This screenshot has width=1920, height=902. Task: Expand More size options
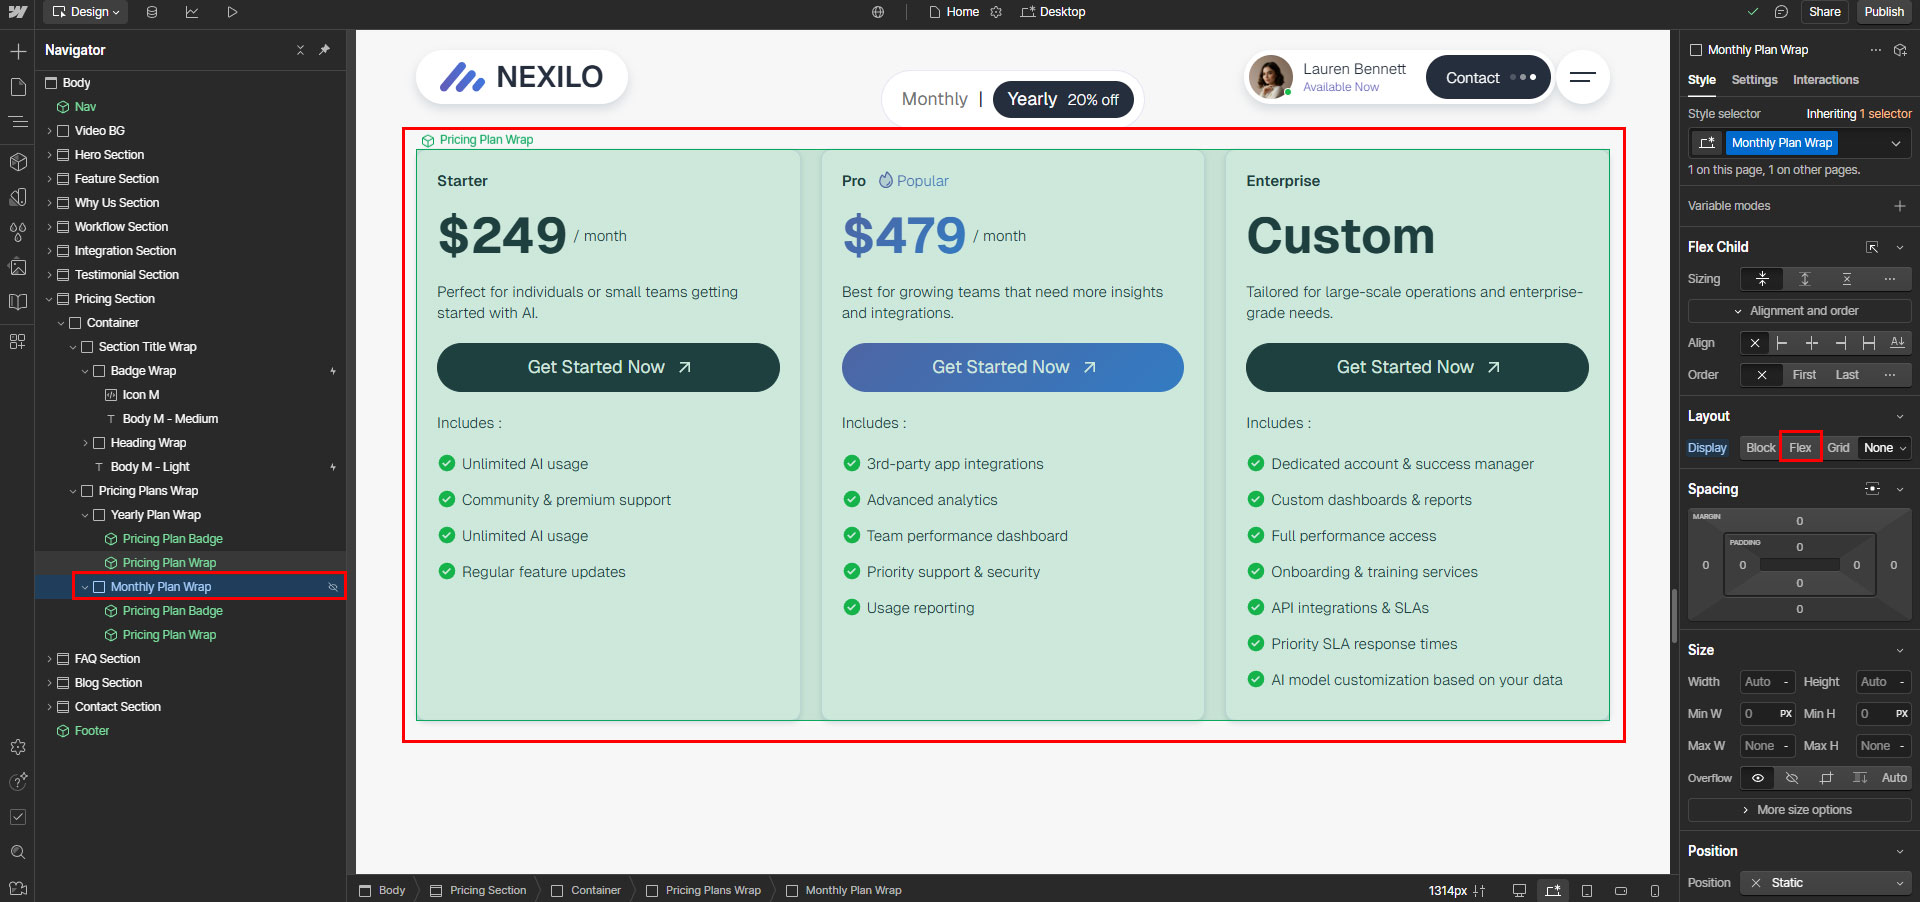click(1799, 810)
